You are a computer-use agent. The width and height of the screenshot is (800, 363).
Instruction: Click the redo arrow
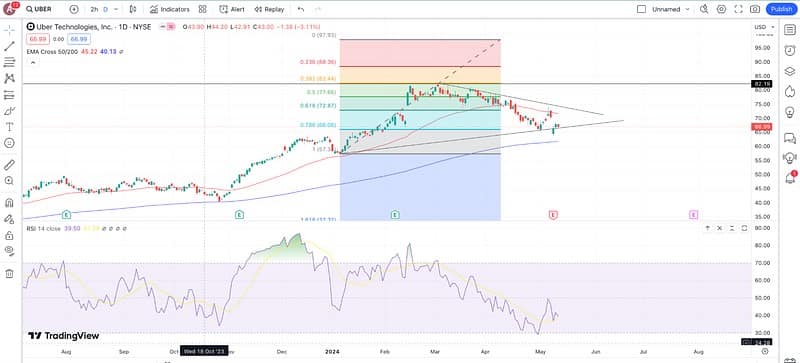pos(318,9)
